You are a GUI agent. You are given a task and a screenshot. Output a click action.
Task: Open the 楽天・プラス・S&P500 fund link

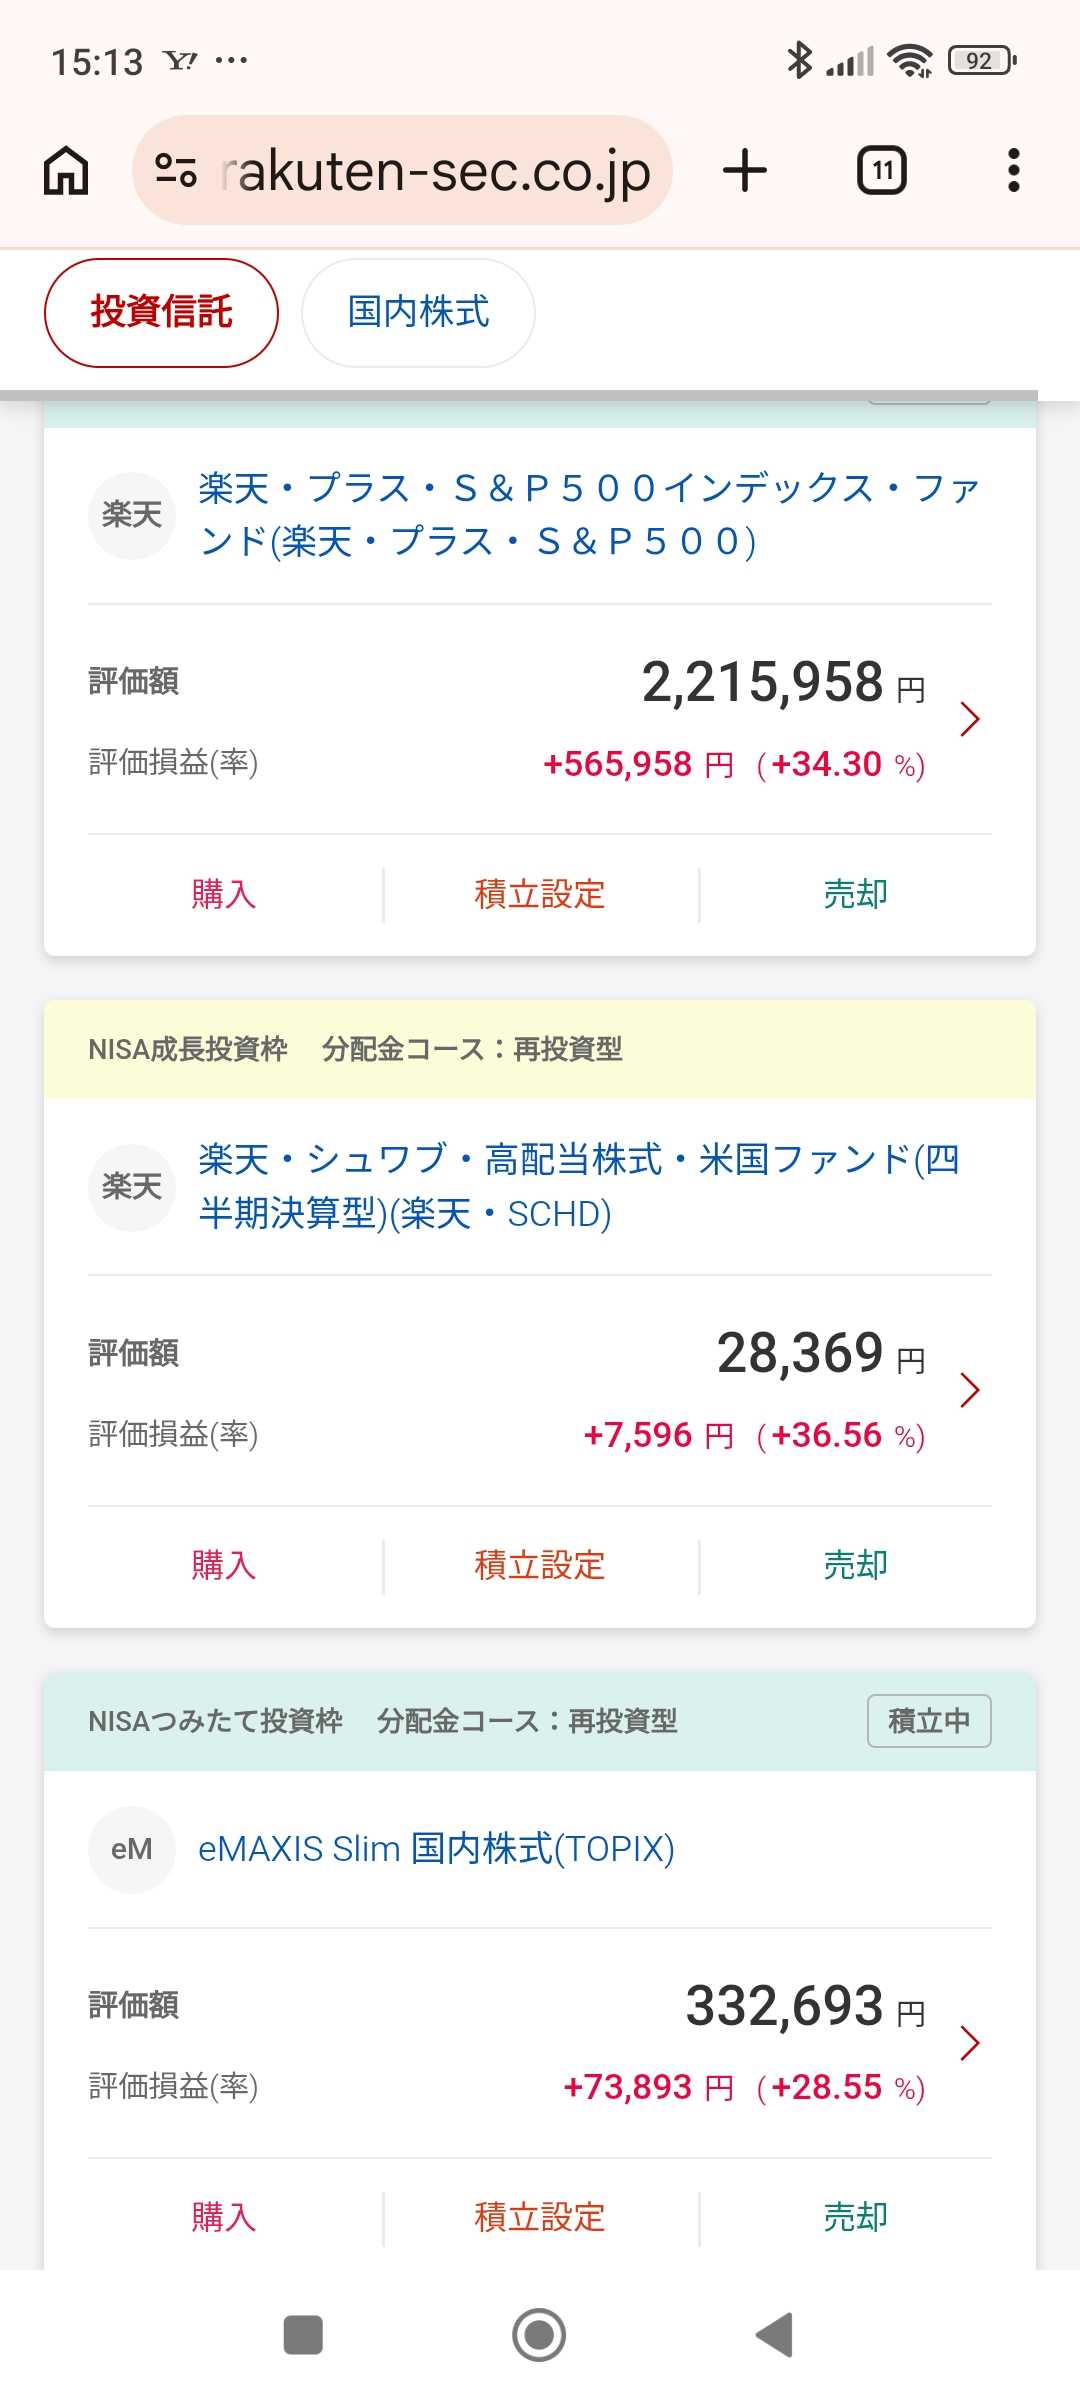589,515
